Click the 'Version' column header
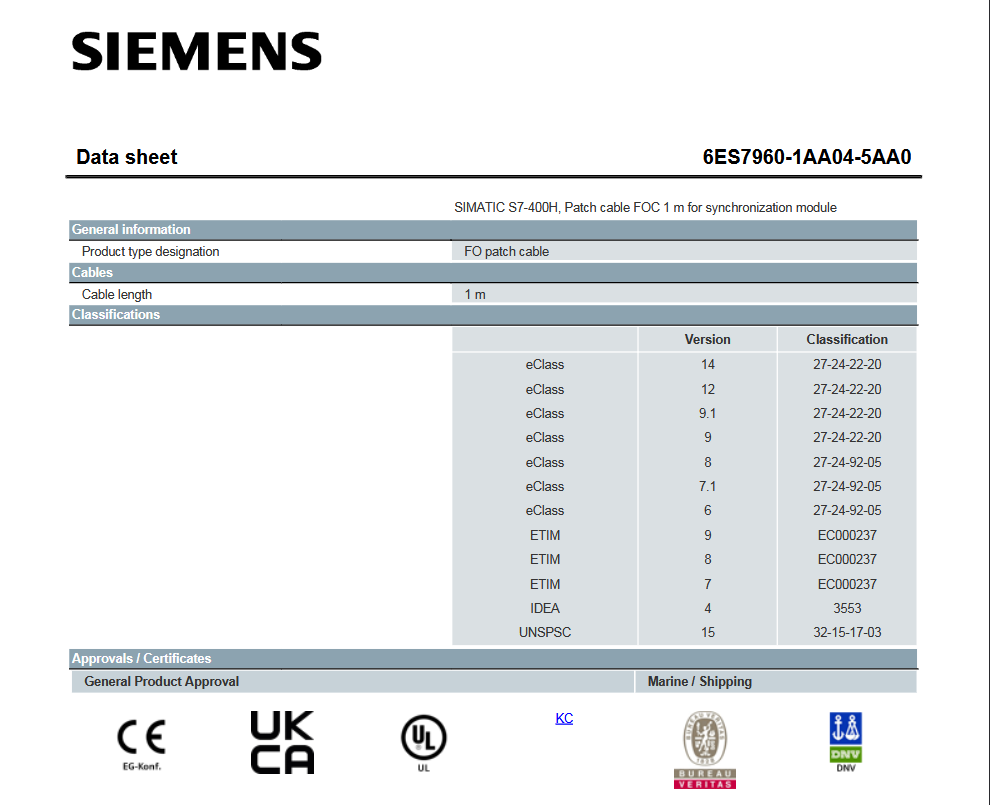 708,340
